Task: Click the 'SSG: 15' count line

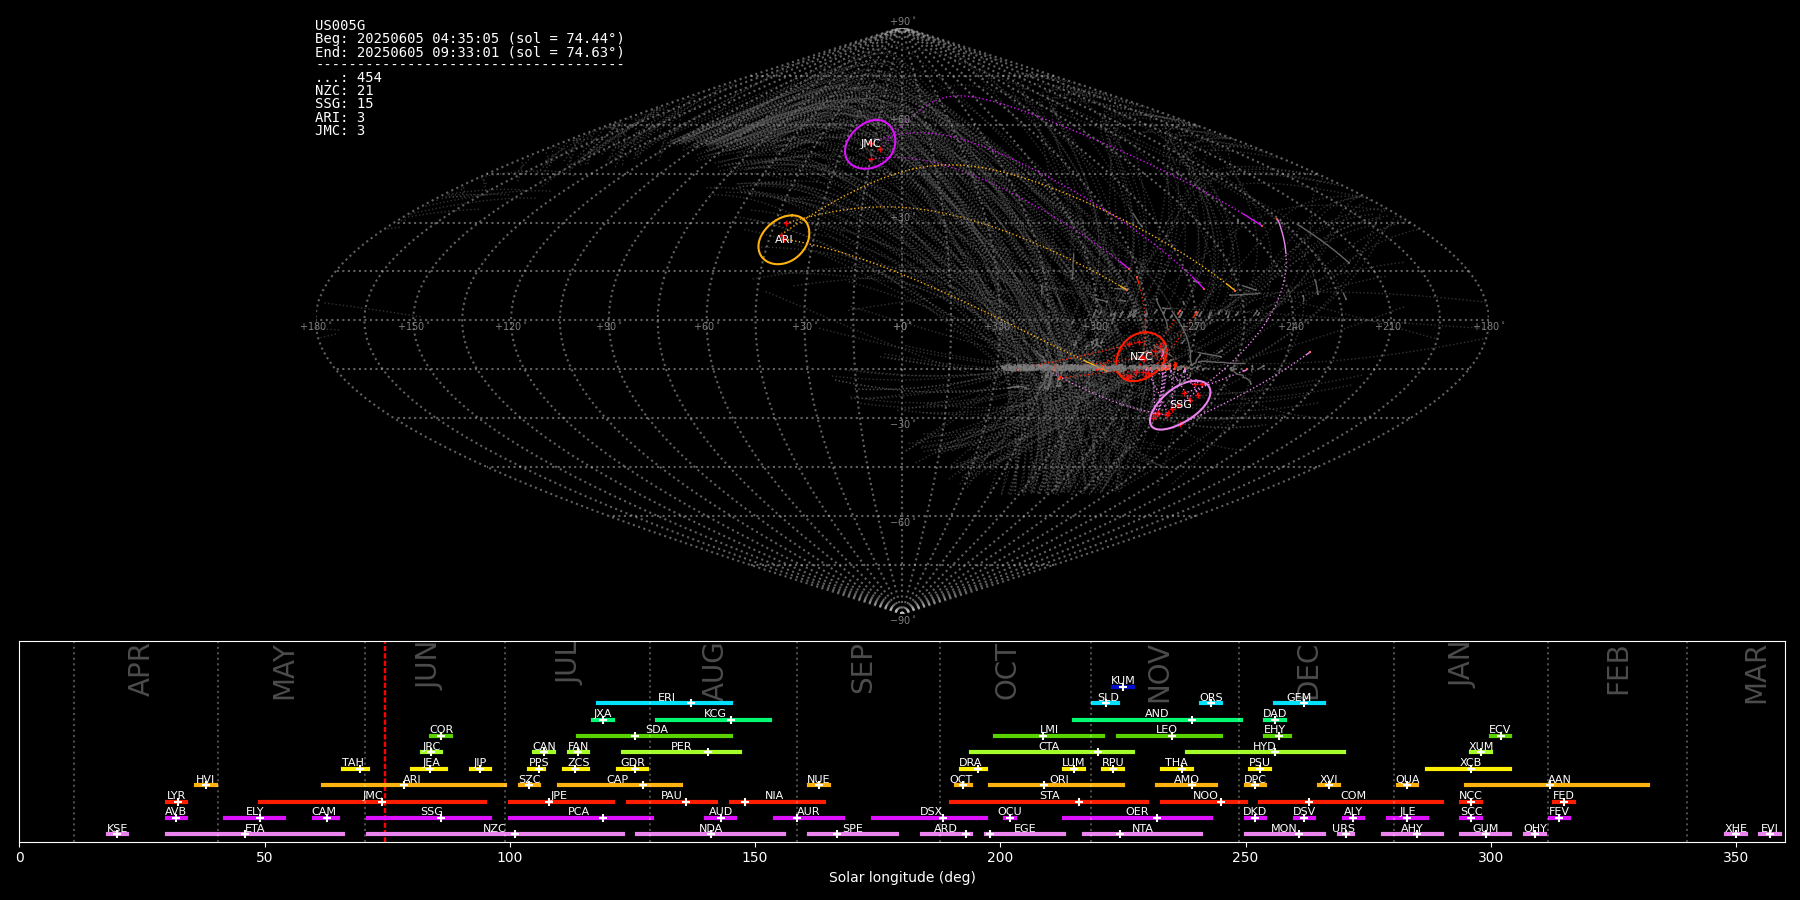Action: point(344,104)
